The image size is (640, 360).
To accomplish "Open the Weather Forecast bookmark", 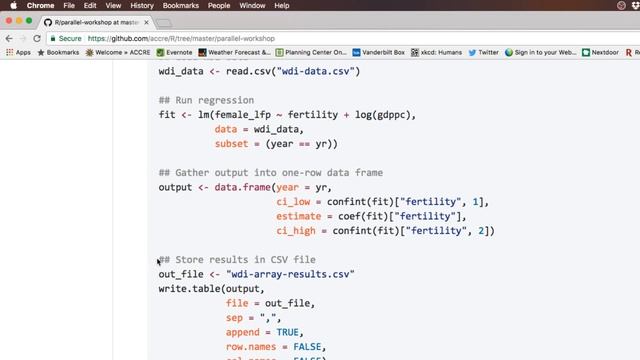I will [234, 52].
